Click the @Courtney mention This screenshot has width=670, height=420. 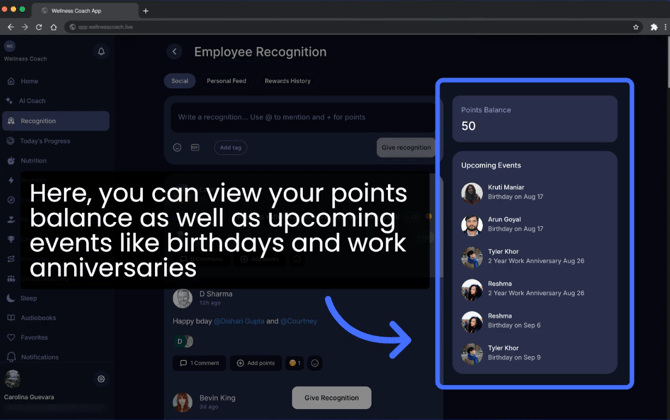299,321
